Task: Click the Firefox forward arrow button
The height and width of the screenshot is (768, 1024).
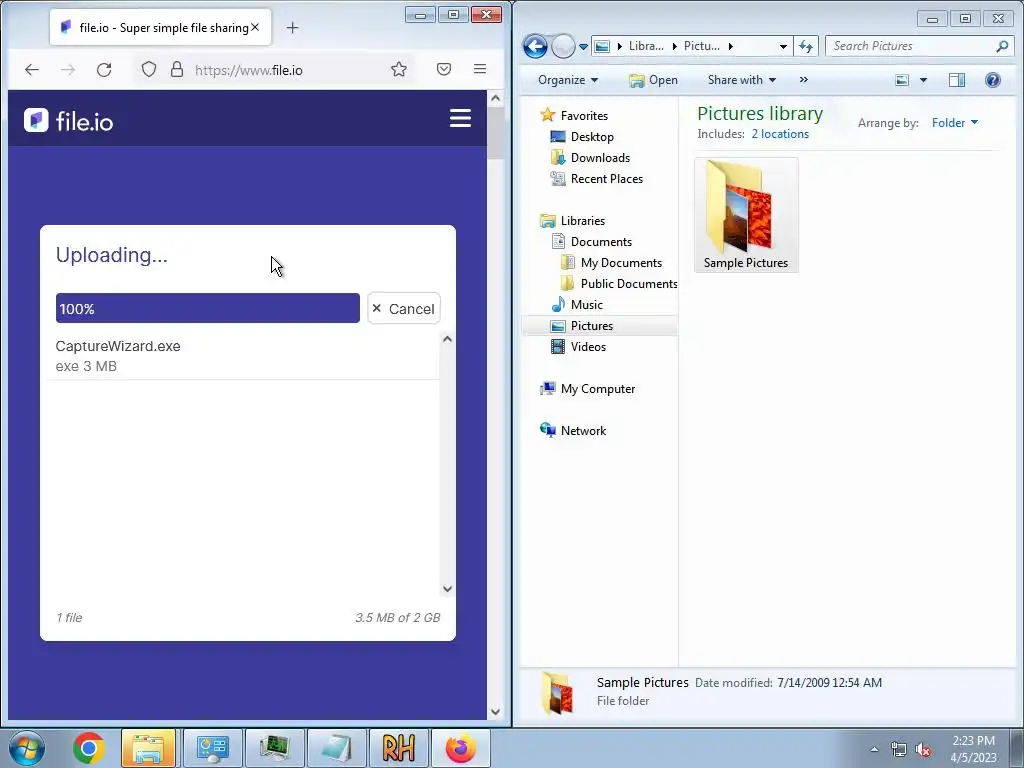Action: tap(68, 69)
